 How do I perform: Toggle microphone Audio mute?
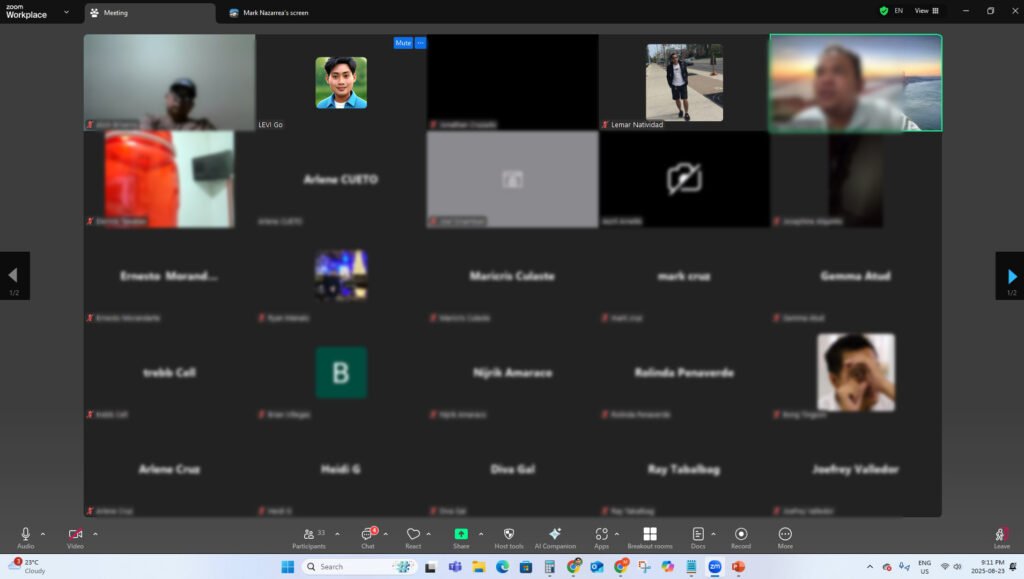(x=26, y=535)
